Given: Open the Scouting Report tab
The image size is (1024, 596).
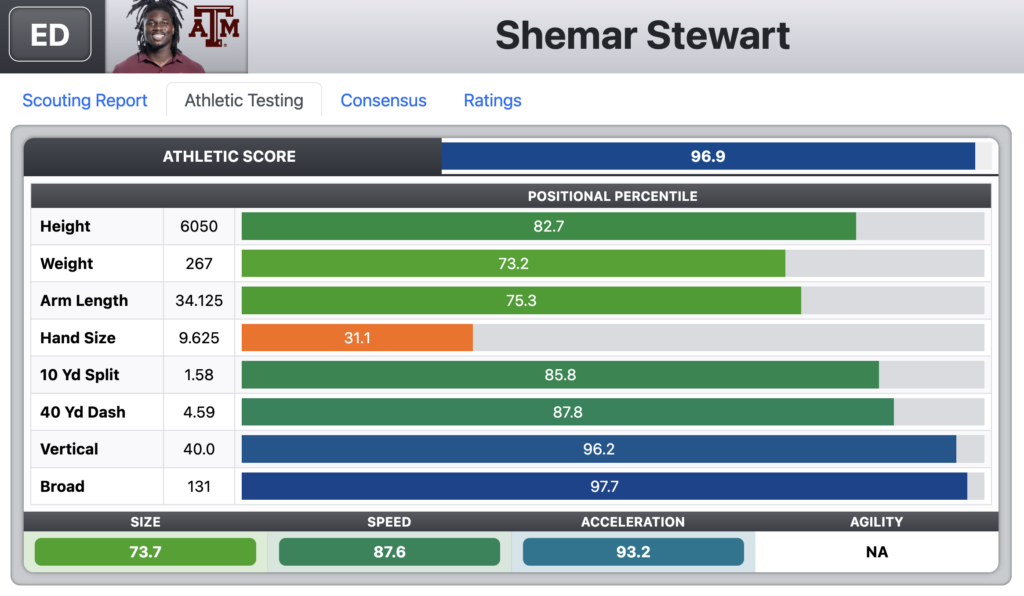Looking at the screenshot, I should [x=85, y=101].
